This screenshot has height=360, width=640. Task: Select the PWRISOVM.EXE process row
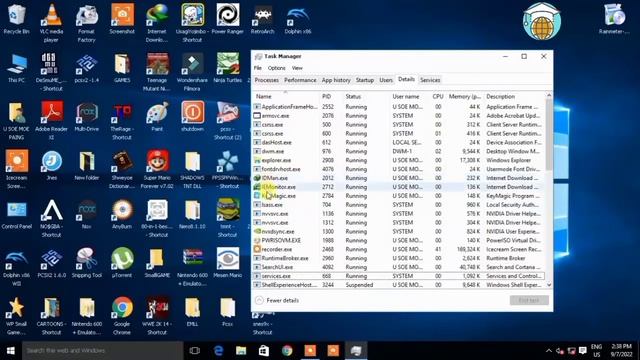click(399, 240)
